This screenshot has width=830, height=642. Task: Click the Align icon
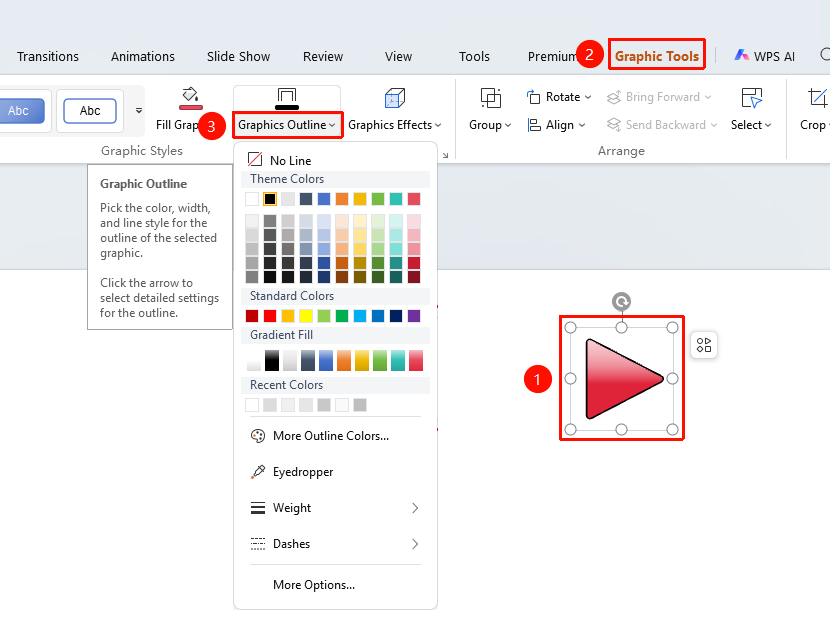click(x=534, y=125)
